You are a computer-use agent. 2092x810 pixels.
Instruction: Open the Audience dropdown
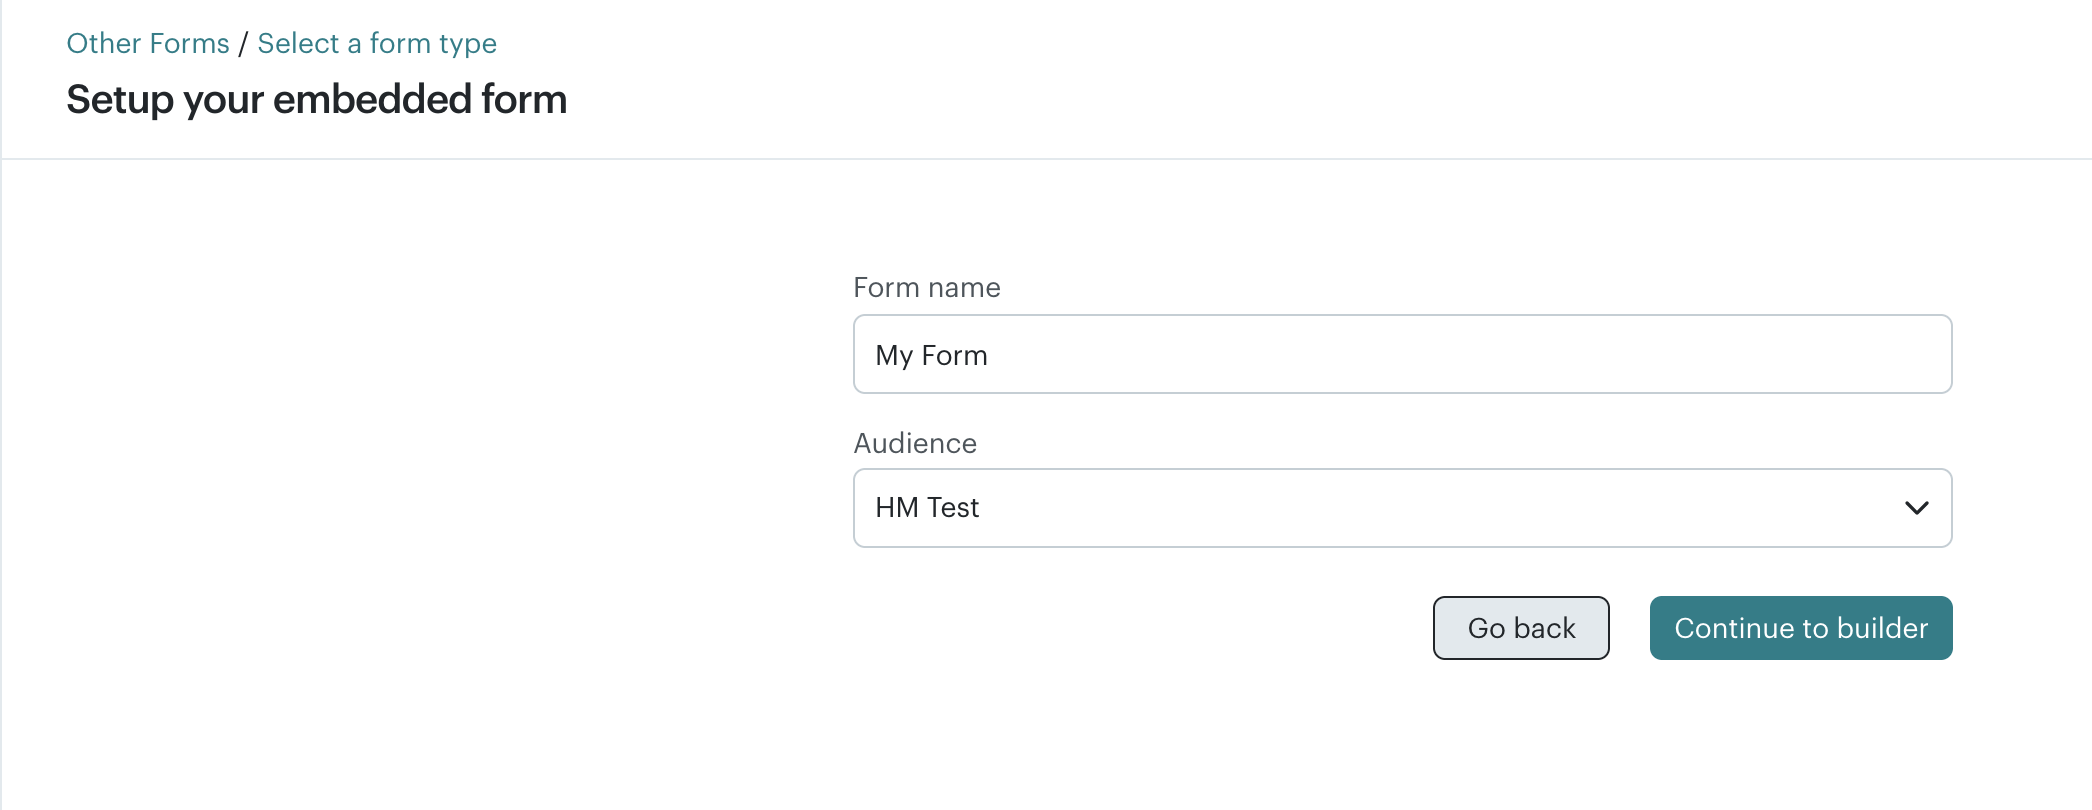click(x=1401, y=508)
